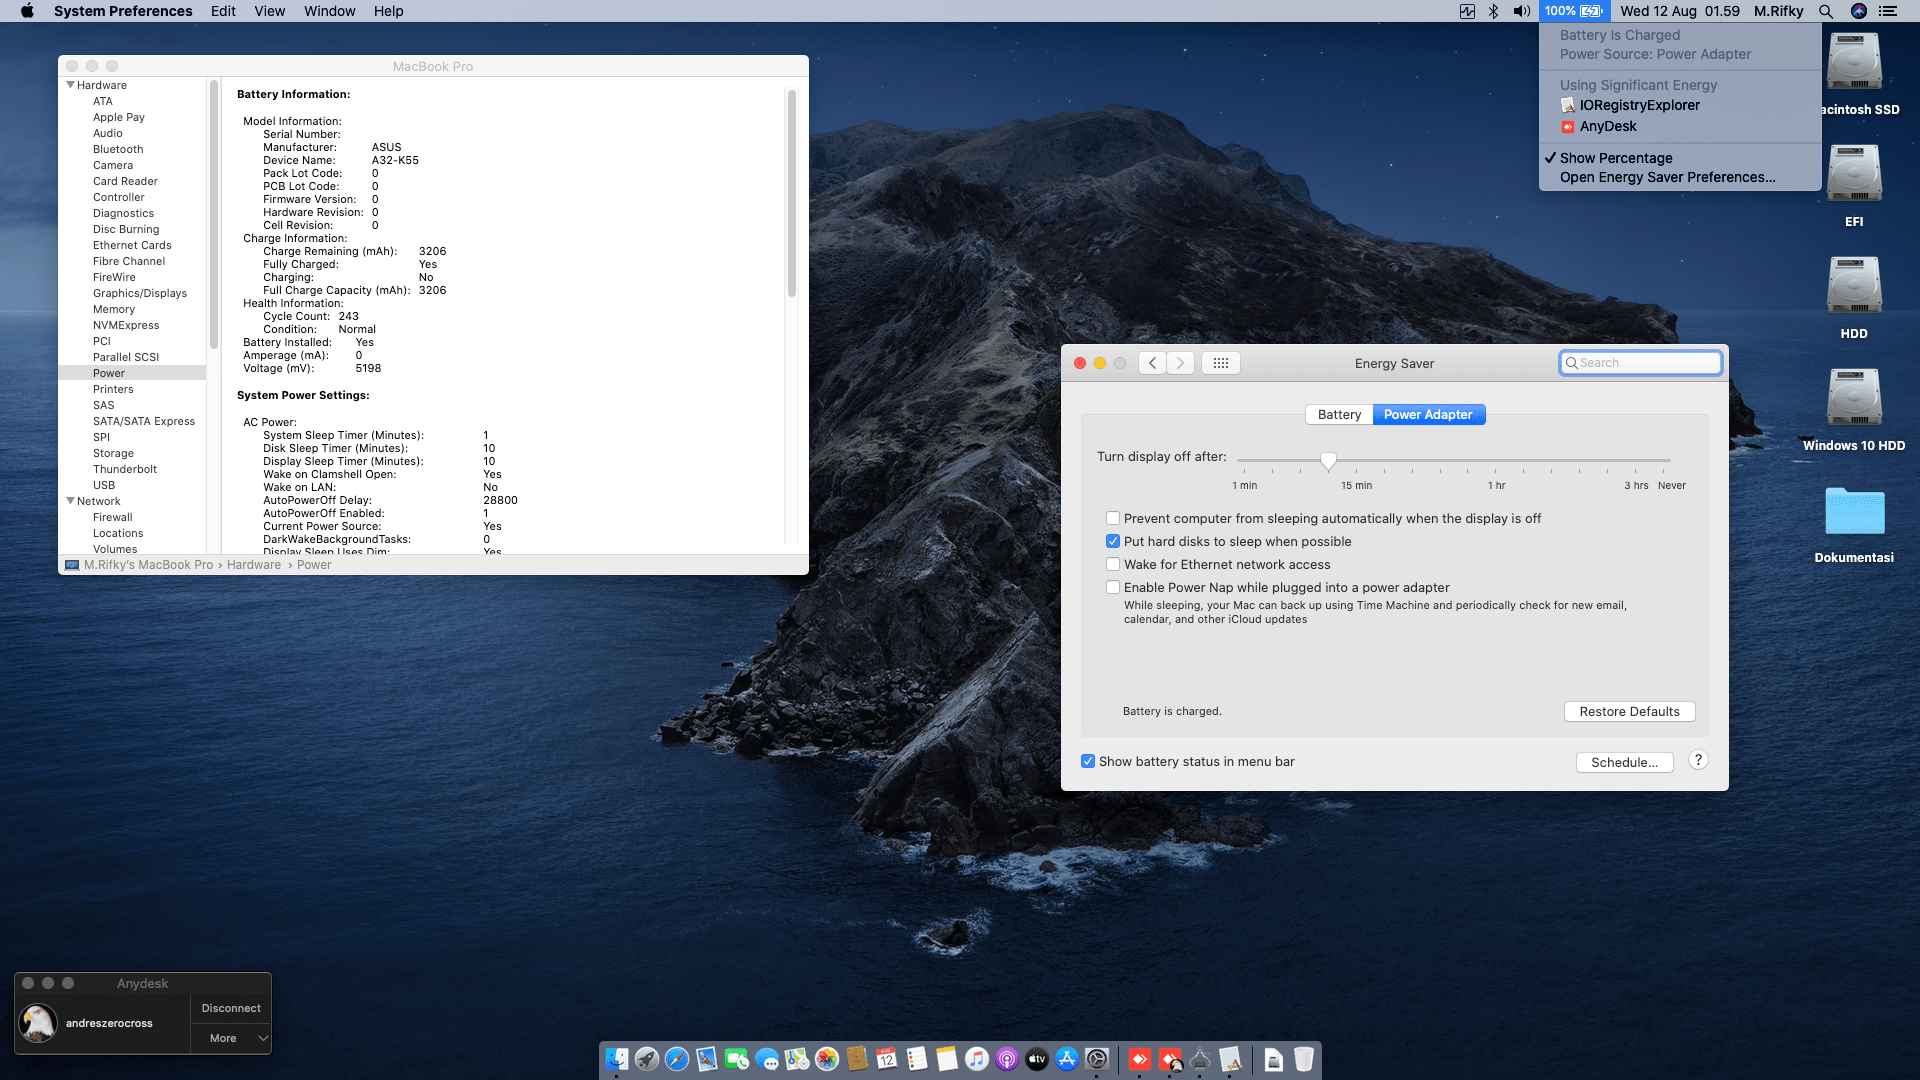1920x1080 pixels.
Task: Select Open Energy Saver Preferences menu item
Action: 1667,178
